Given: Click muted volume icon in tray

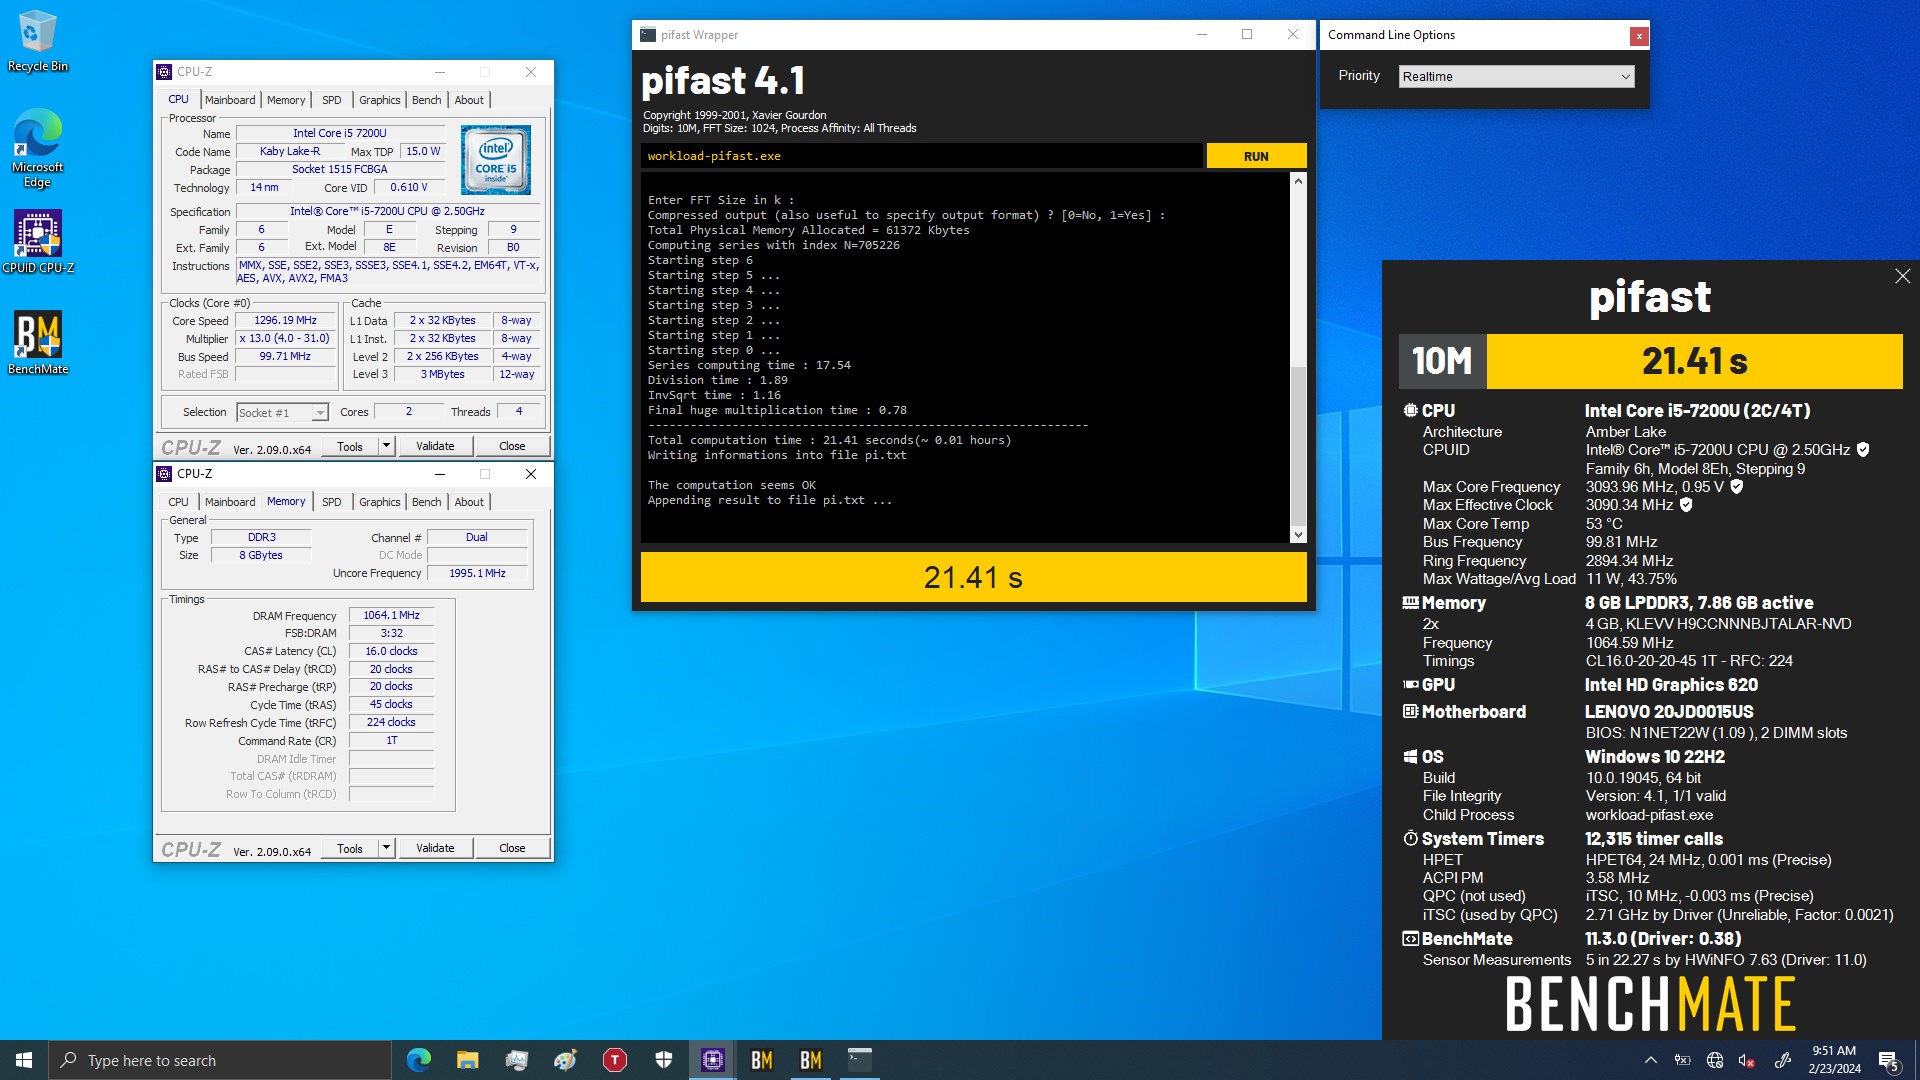Looking at the screenshot, I should click(x=1746, y=1060).
